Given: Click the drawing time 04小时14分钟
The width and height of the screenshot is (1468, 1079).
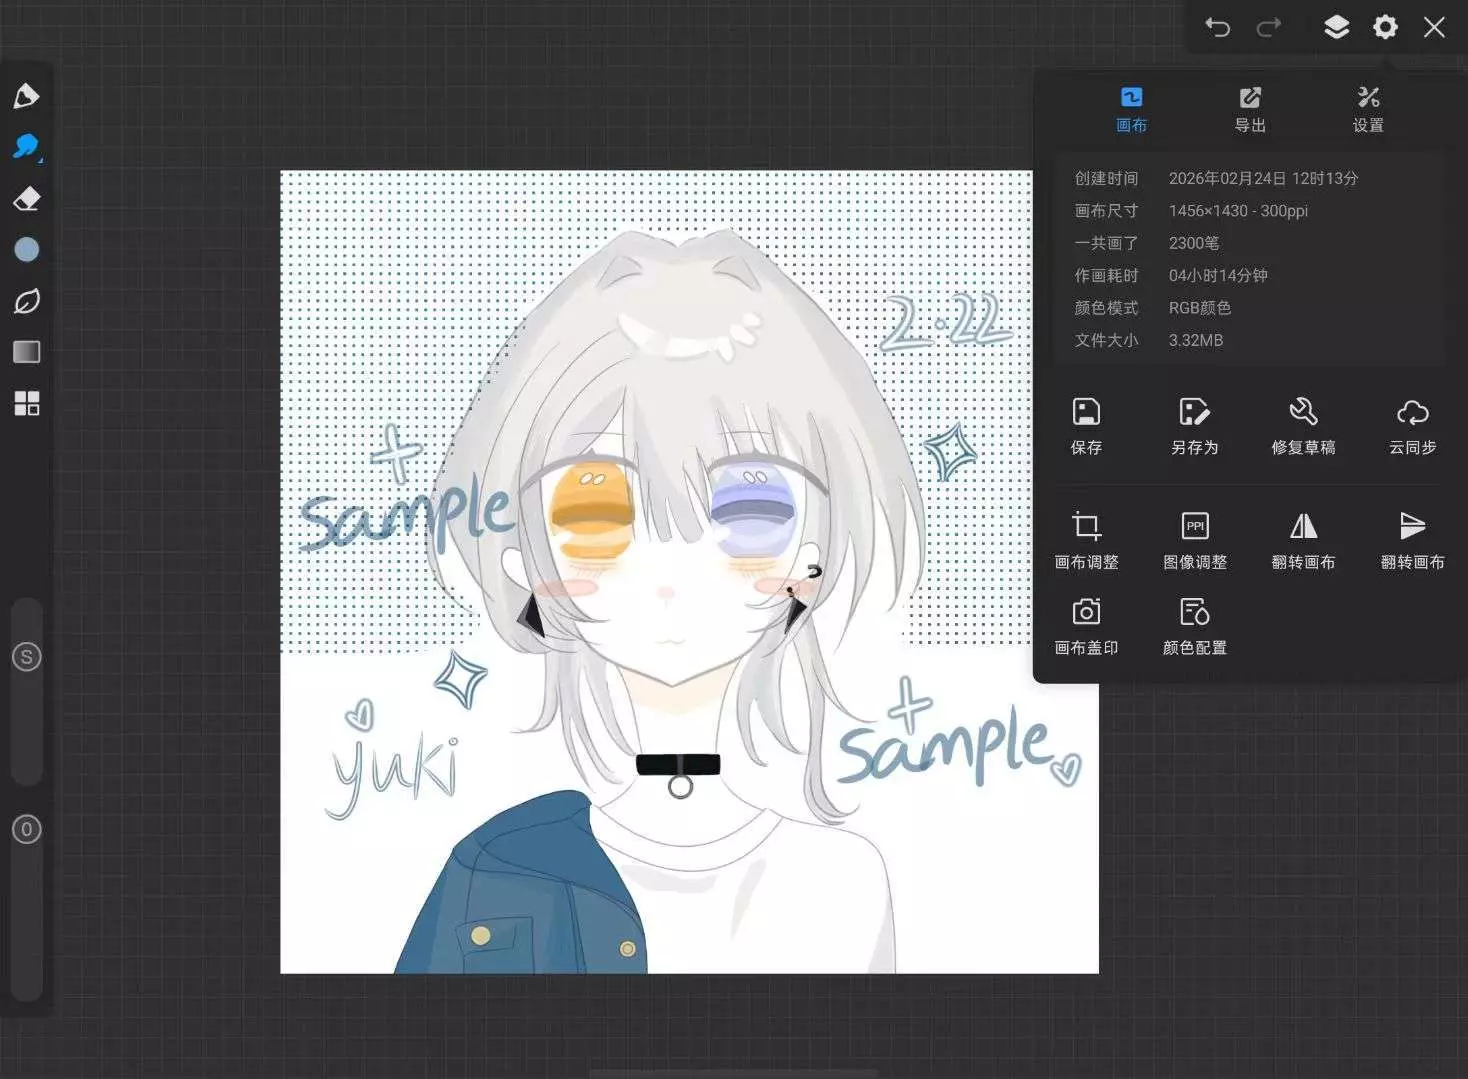Looking at the screenshot, I should (1218, 275).
